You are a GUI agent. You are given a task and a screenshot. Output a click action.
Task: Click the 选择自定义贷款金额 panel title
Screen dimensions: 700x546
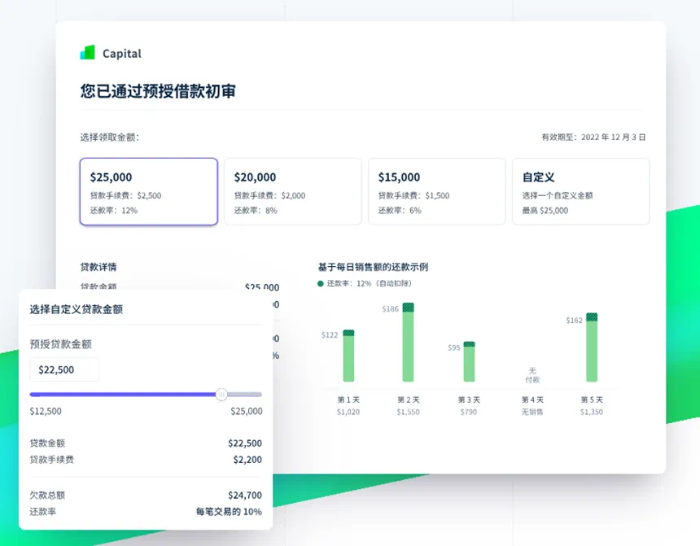(x=76, y=309)
